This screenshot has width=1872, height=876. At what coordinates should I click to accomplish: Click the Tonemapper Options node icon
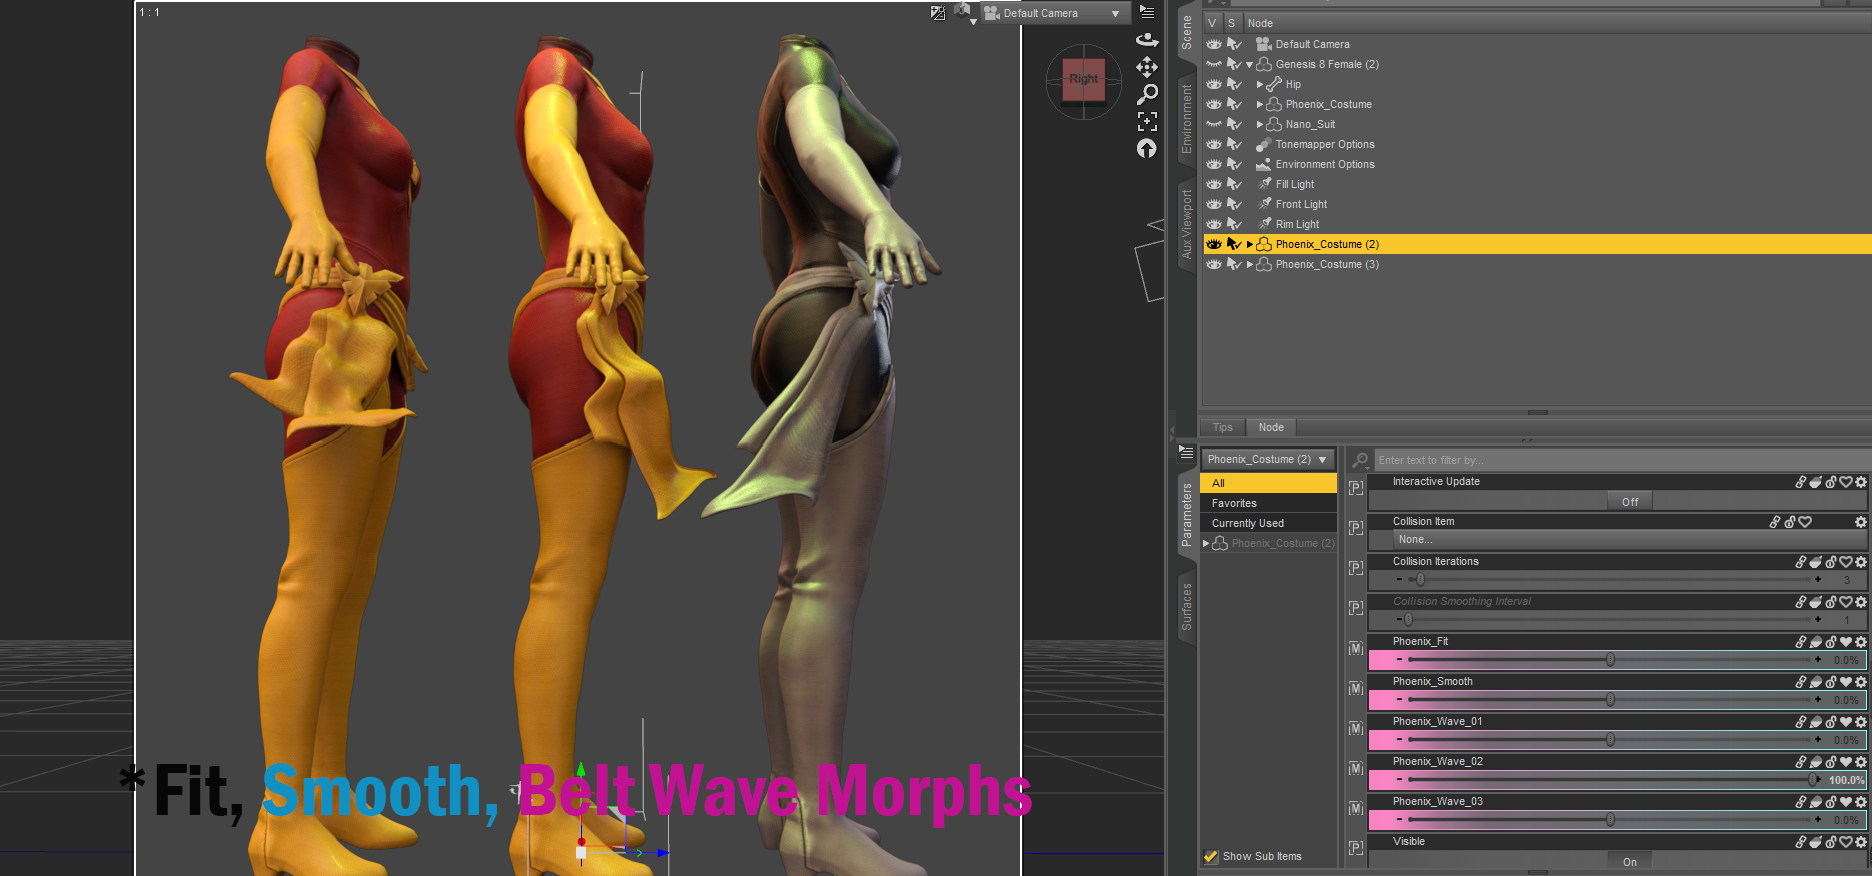tap(1264, 144)
